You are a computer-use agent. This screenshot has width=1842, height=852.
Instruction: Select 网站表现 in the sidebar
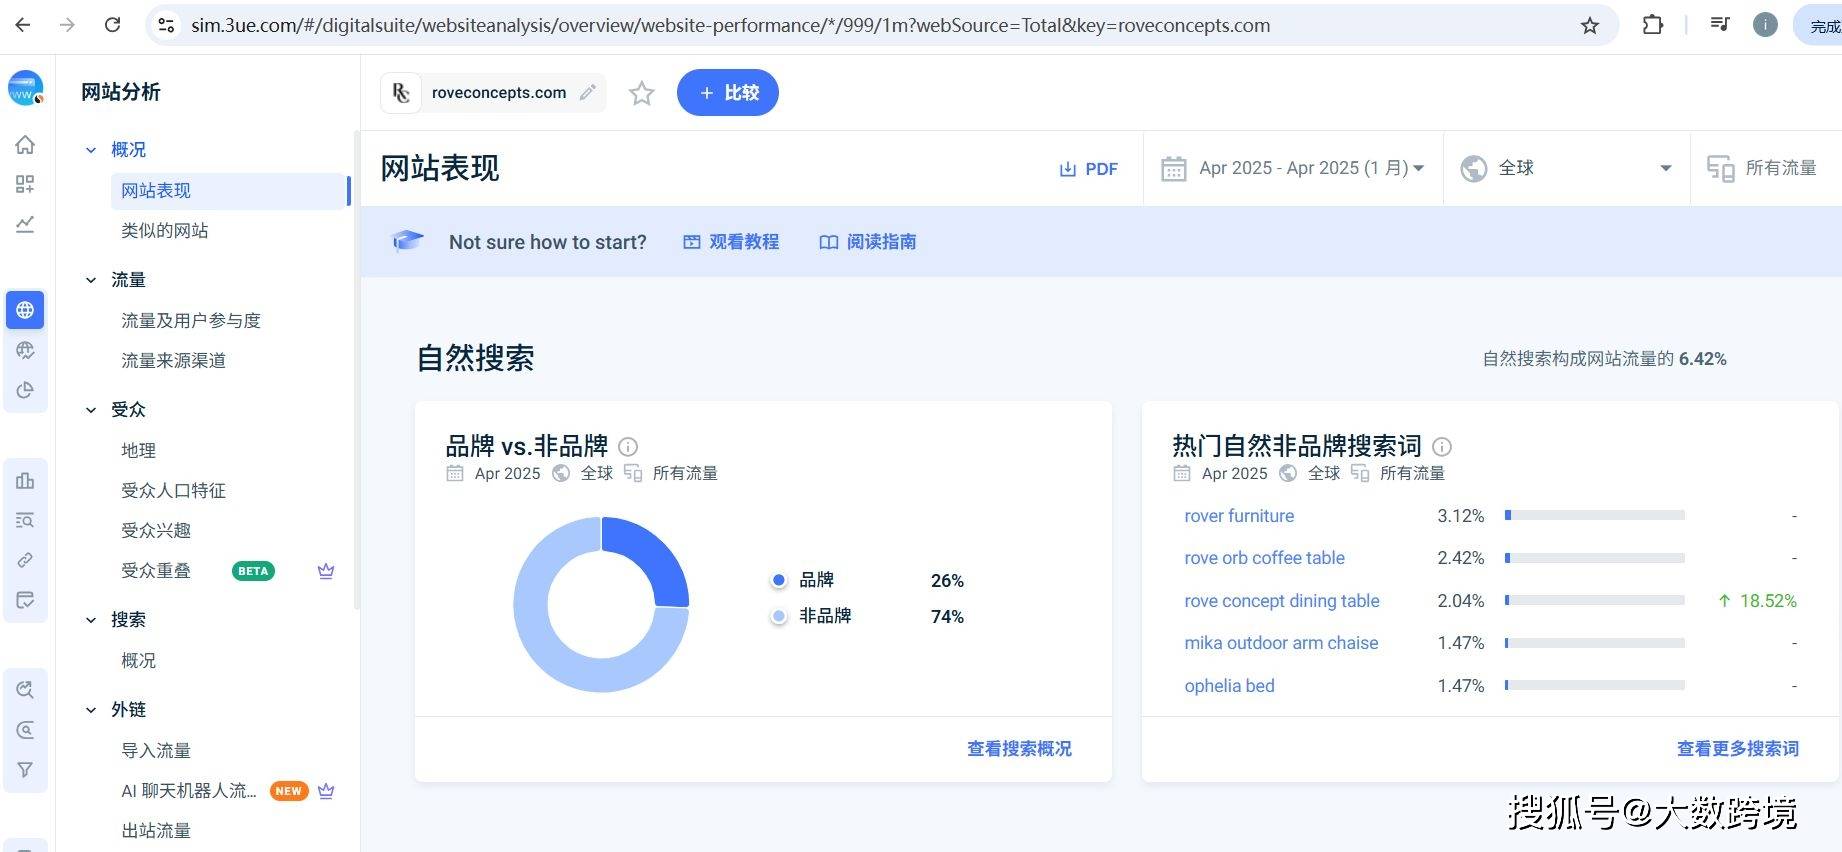[229, 191]
